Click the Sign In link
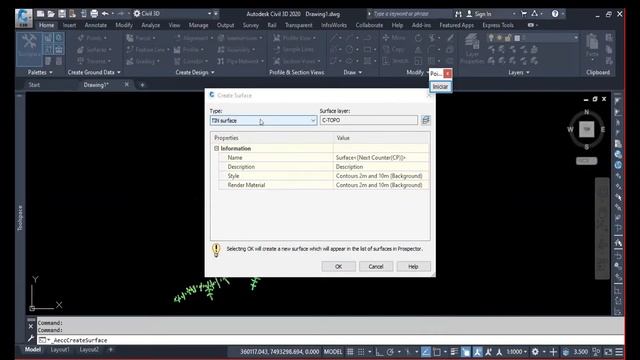This screenshot has width=640, height=360. pyautogui.click(x=483, y=14)
